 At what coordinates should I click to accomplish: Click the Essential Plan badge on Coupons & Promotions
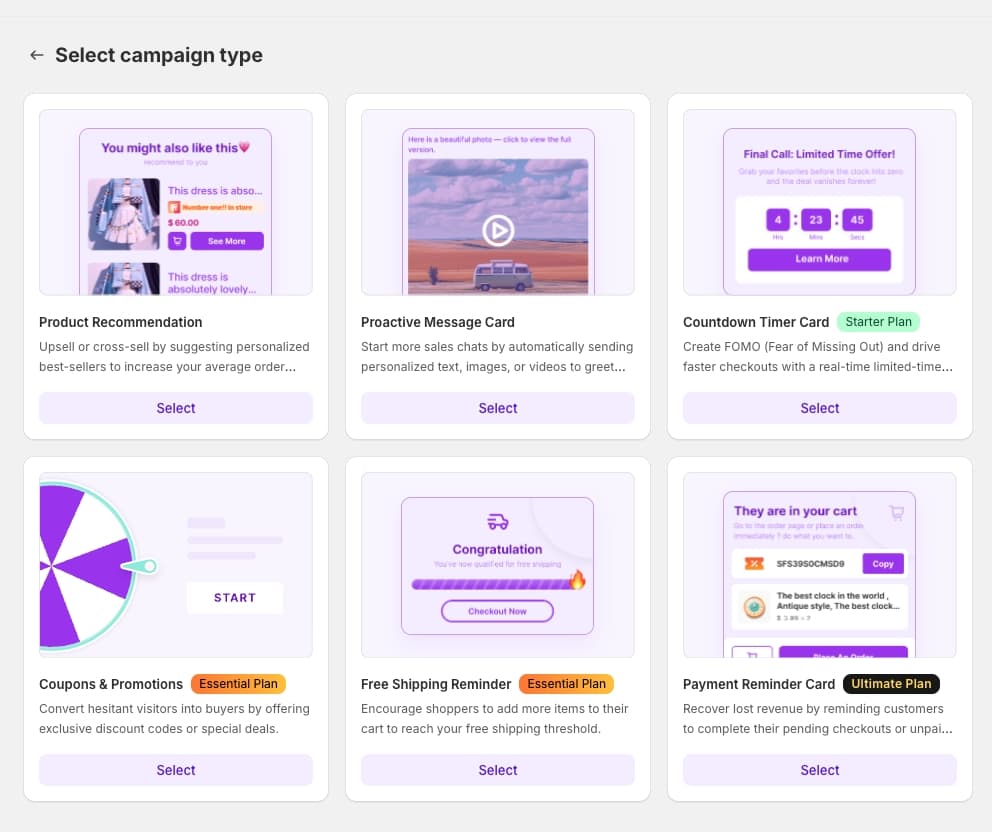239,684
